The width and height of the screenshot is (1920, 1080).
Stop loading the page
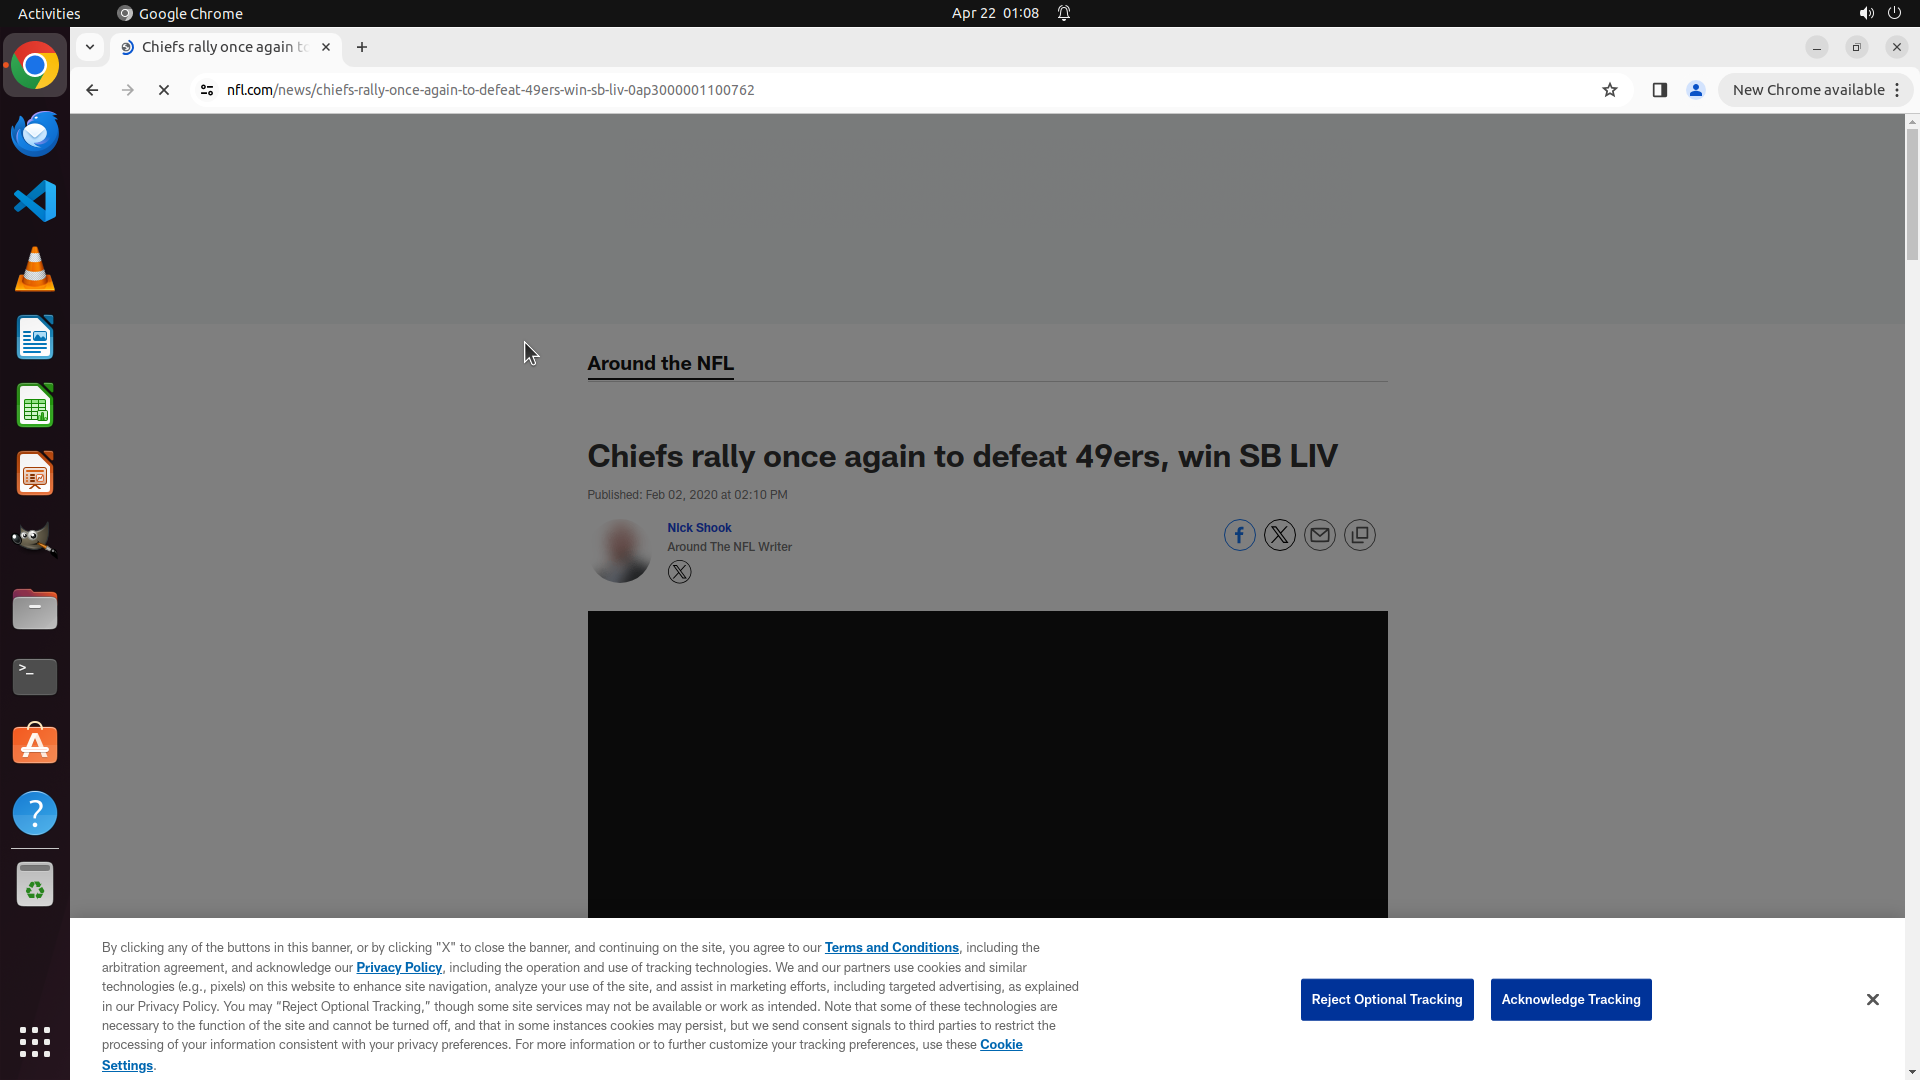tap(164, 90)
